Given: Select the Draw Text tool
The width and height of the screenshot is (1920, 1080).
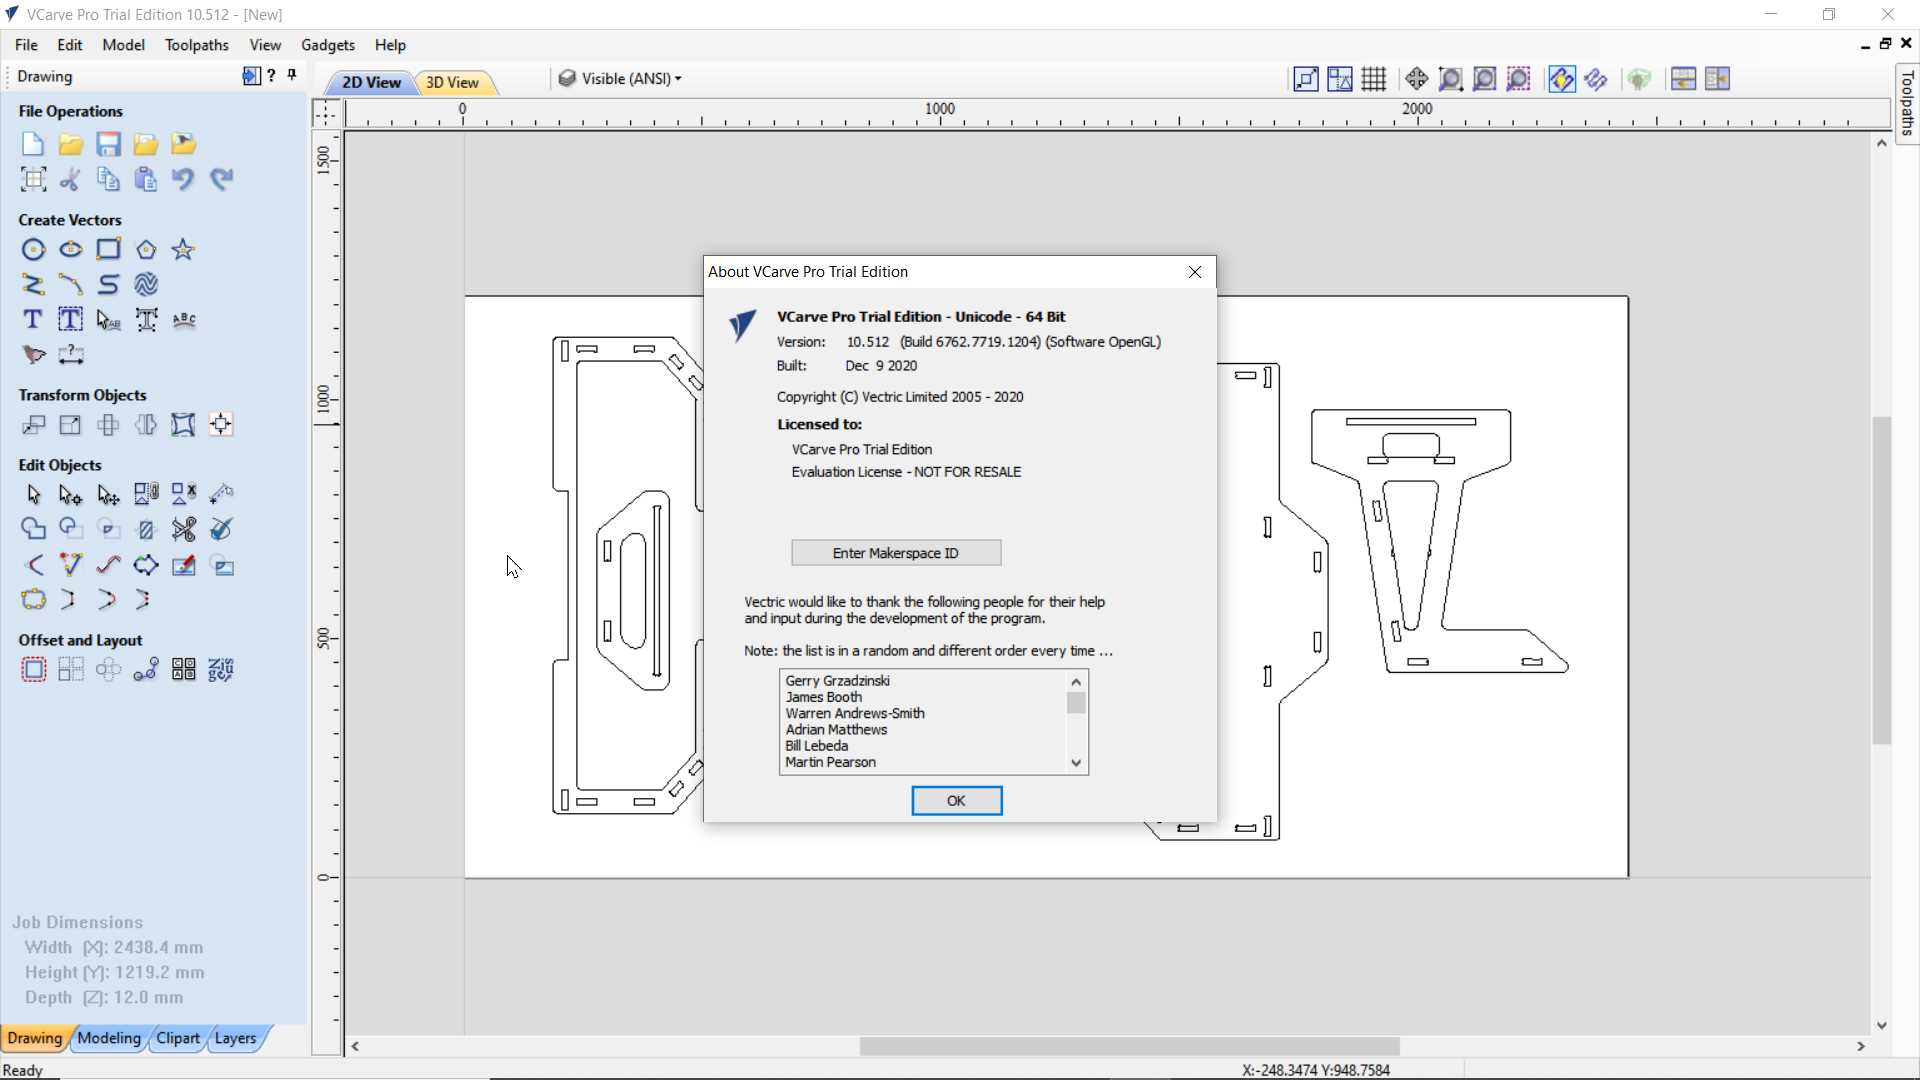Looking at the screenshot, I should pos(33,320).
